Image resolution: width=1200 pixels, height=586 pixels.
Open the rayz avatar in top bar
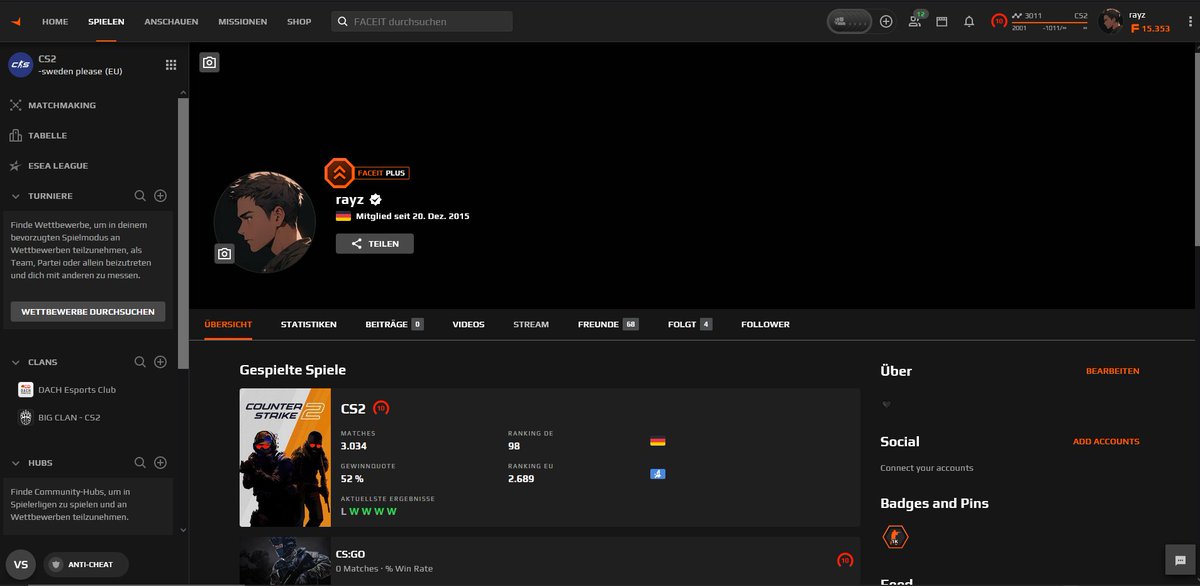(1110, 20)
